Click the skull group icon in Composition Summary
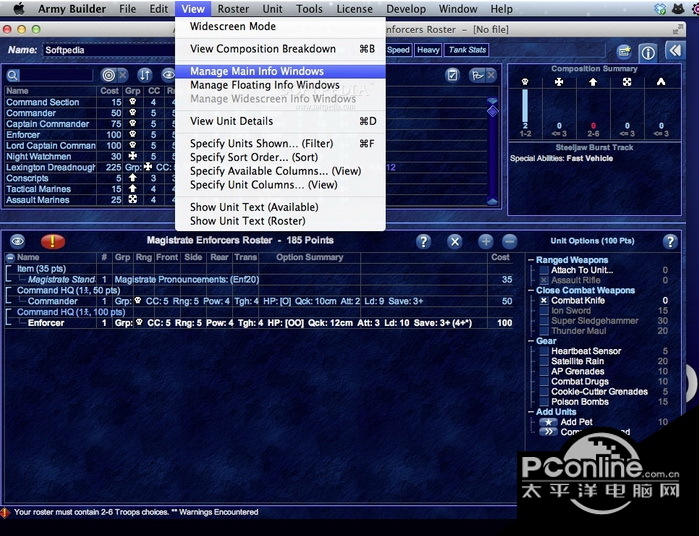 click(x=525, y=82)
